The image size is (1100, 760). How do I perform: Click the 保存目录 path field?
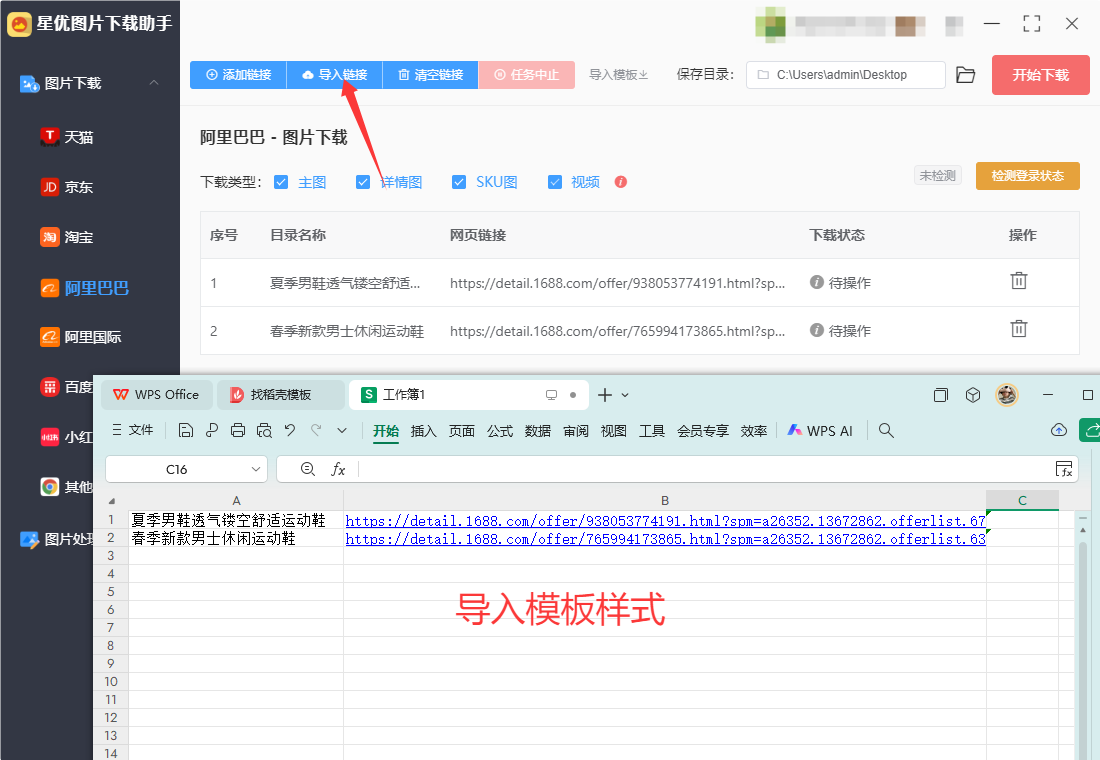coord(846,74)
